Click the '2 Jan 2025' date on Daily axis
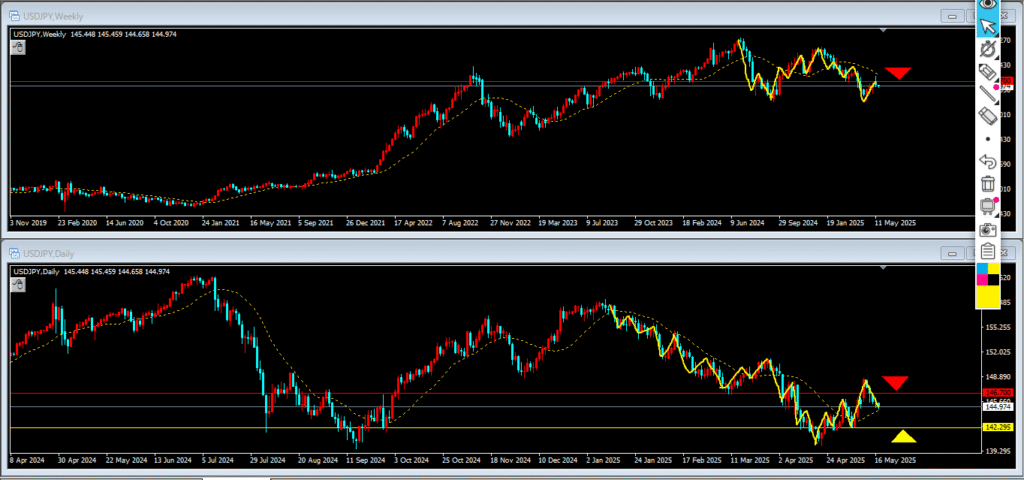This screenshot has width=1024, height=480. [605, 460]
